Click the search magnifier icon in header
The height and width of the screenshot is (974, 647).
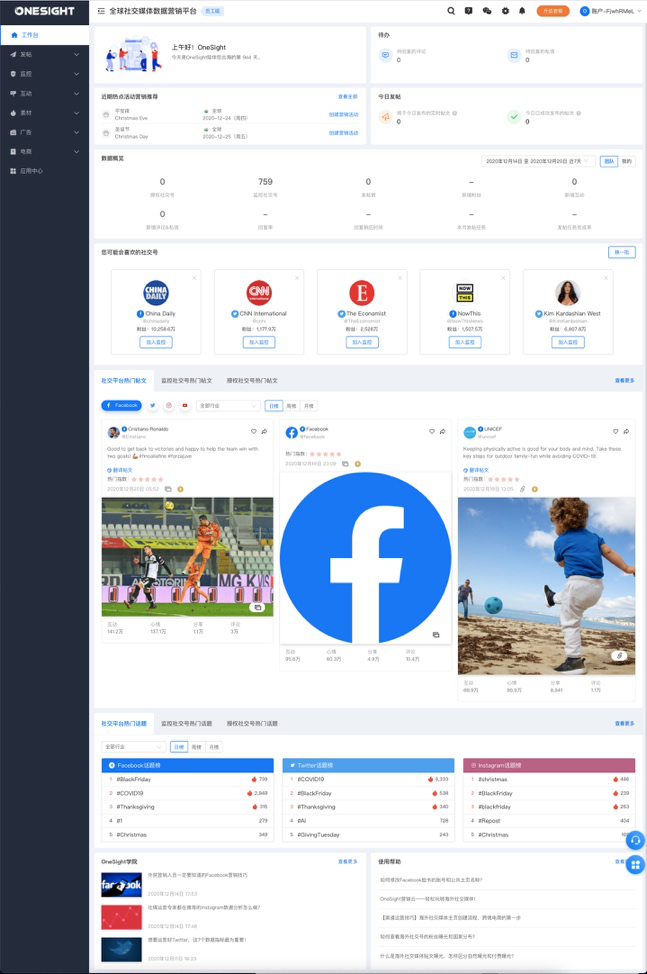(451, 11)
